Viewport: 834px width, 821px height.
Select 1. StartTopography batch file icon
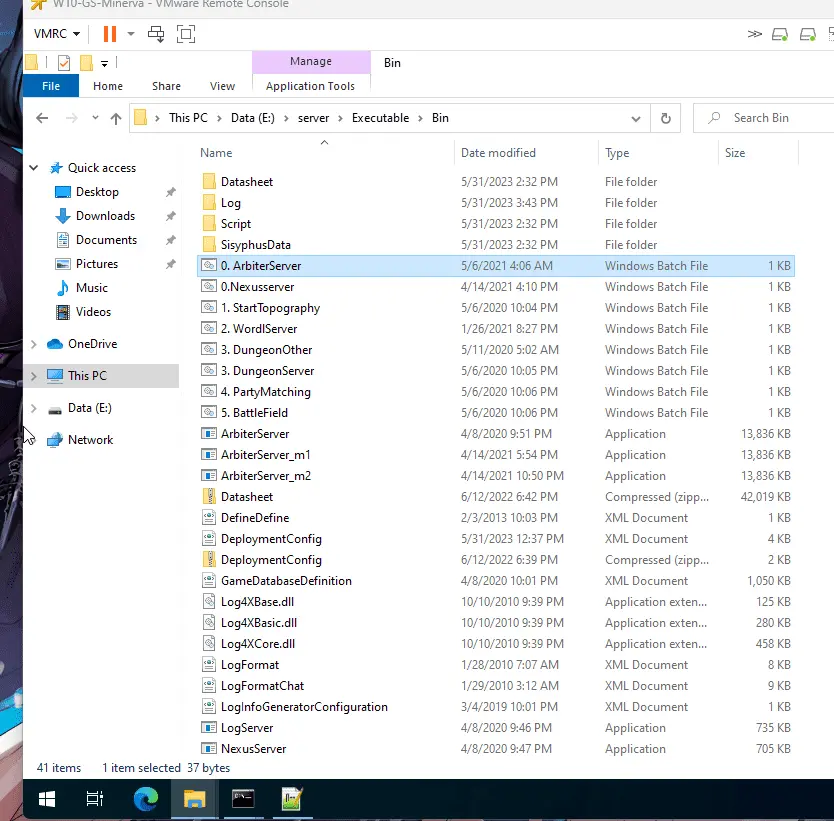pos(209,307)
